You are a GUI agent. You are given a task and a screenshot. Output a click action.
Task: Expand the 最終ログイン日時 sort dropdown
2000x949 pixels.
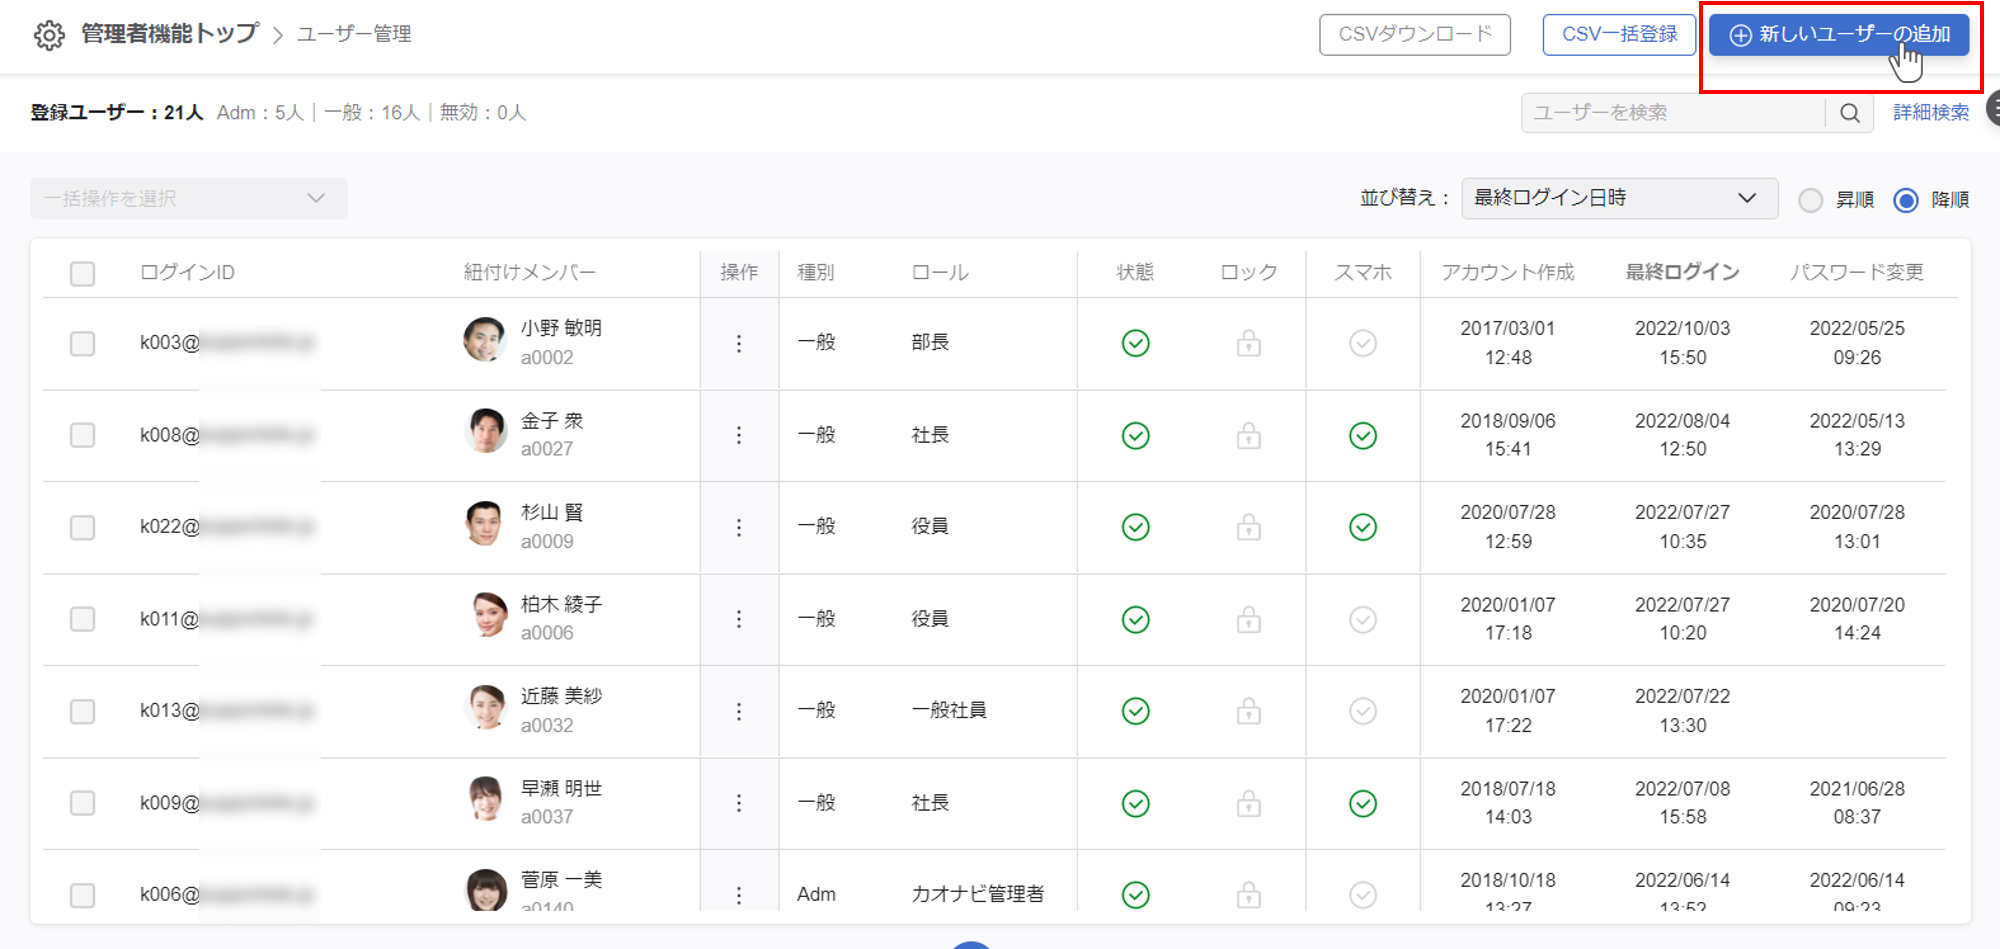click(x=1619, y=198)
